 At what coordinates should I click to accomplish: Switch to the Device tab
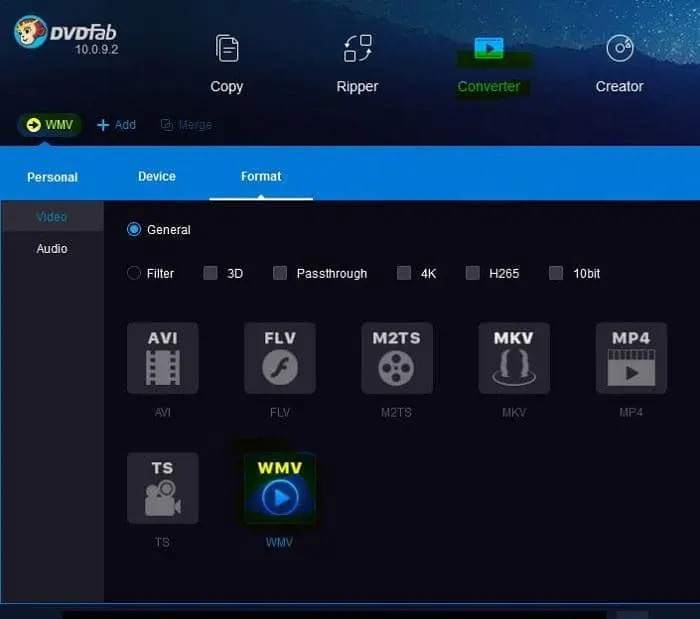coord(157,176)
